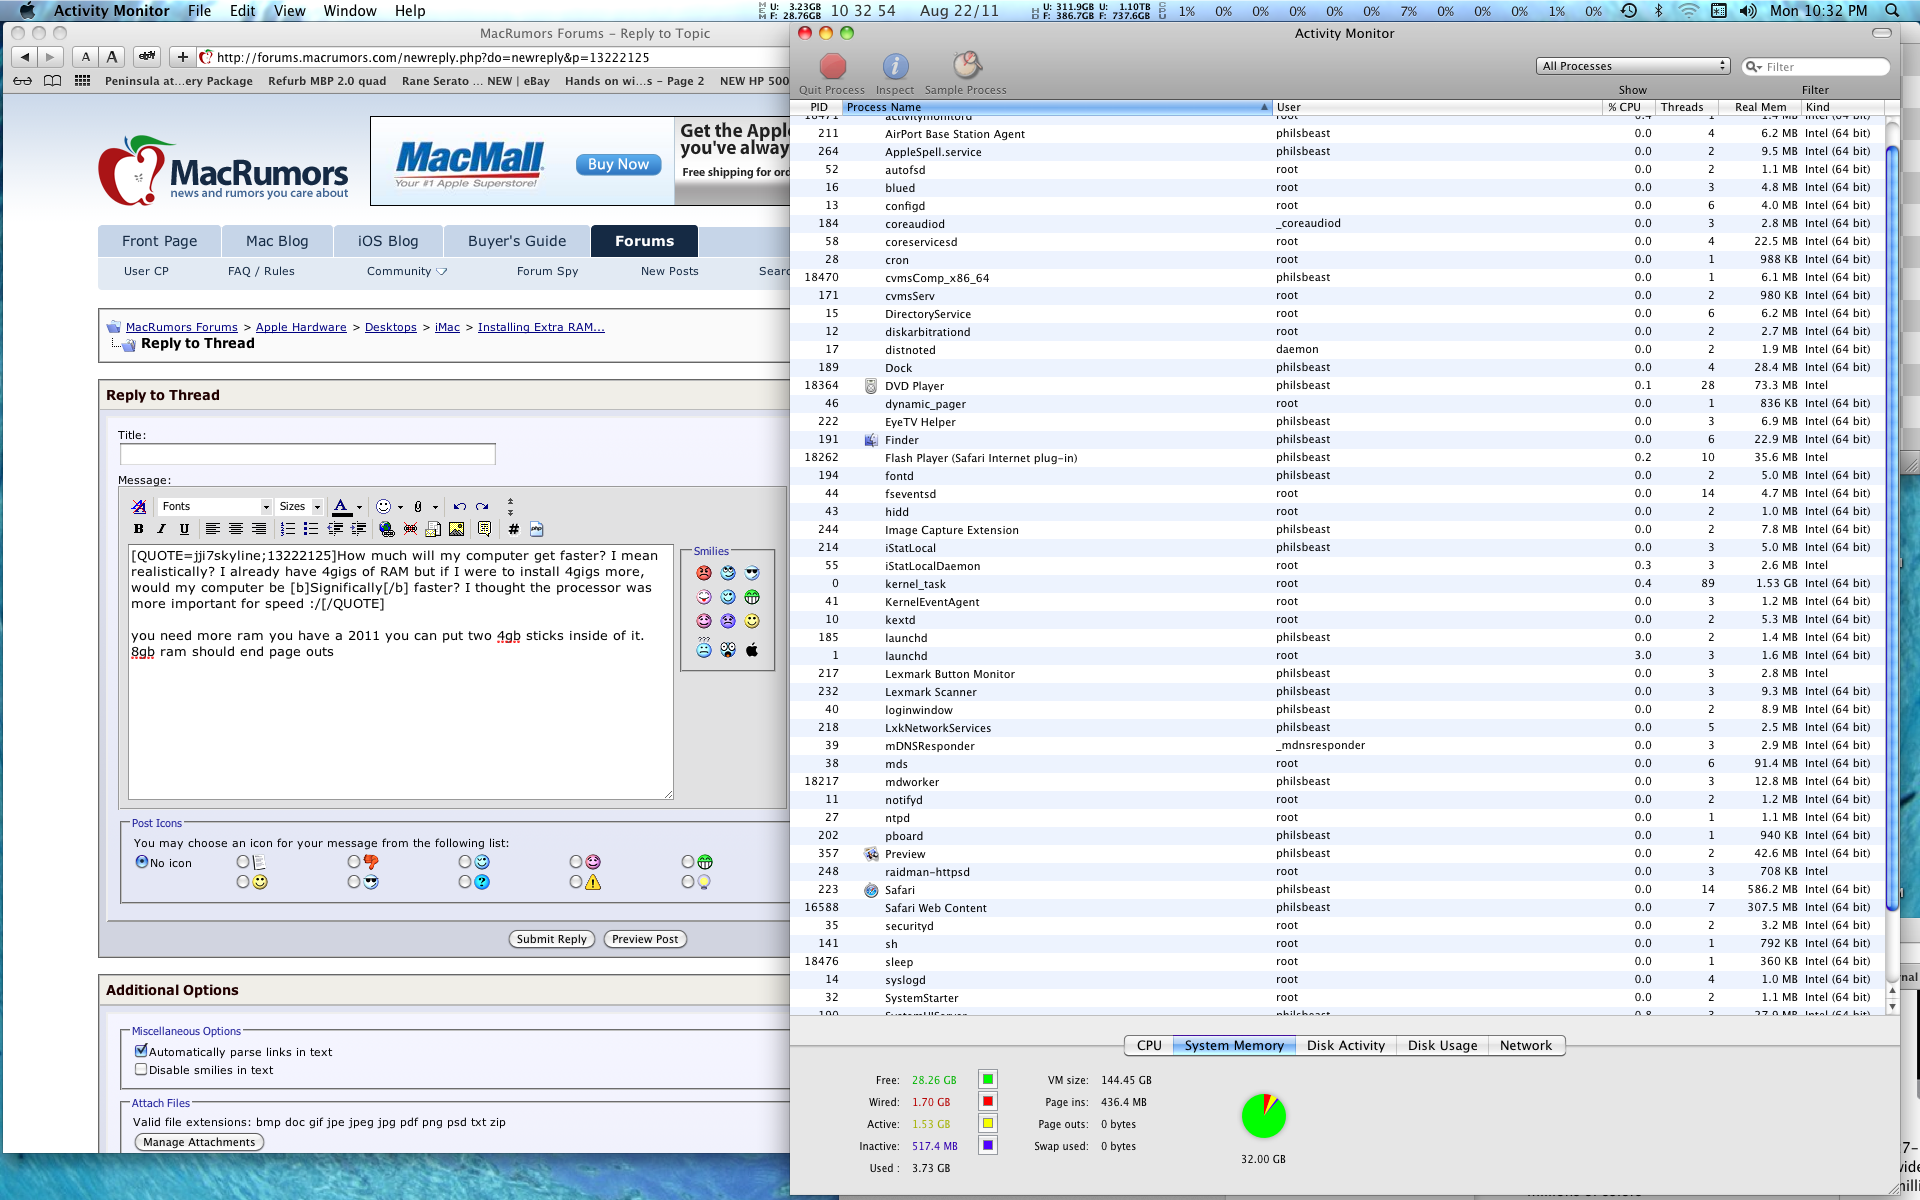The image size is (1920, 1200).
Task: Uncheck Automatically parse links in text
Action: [x=141, y=1051]
